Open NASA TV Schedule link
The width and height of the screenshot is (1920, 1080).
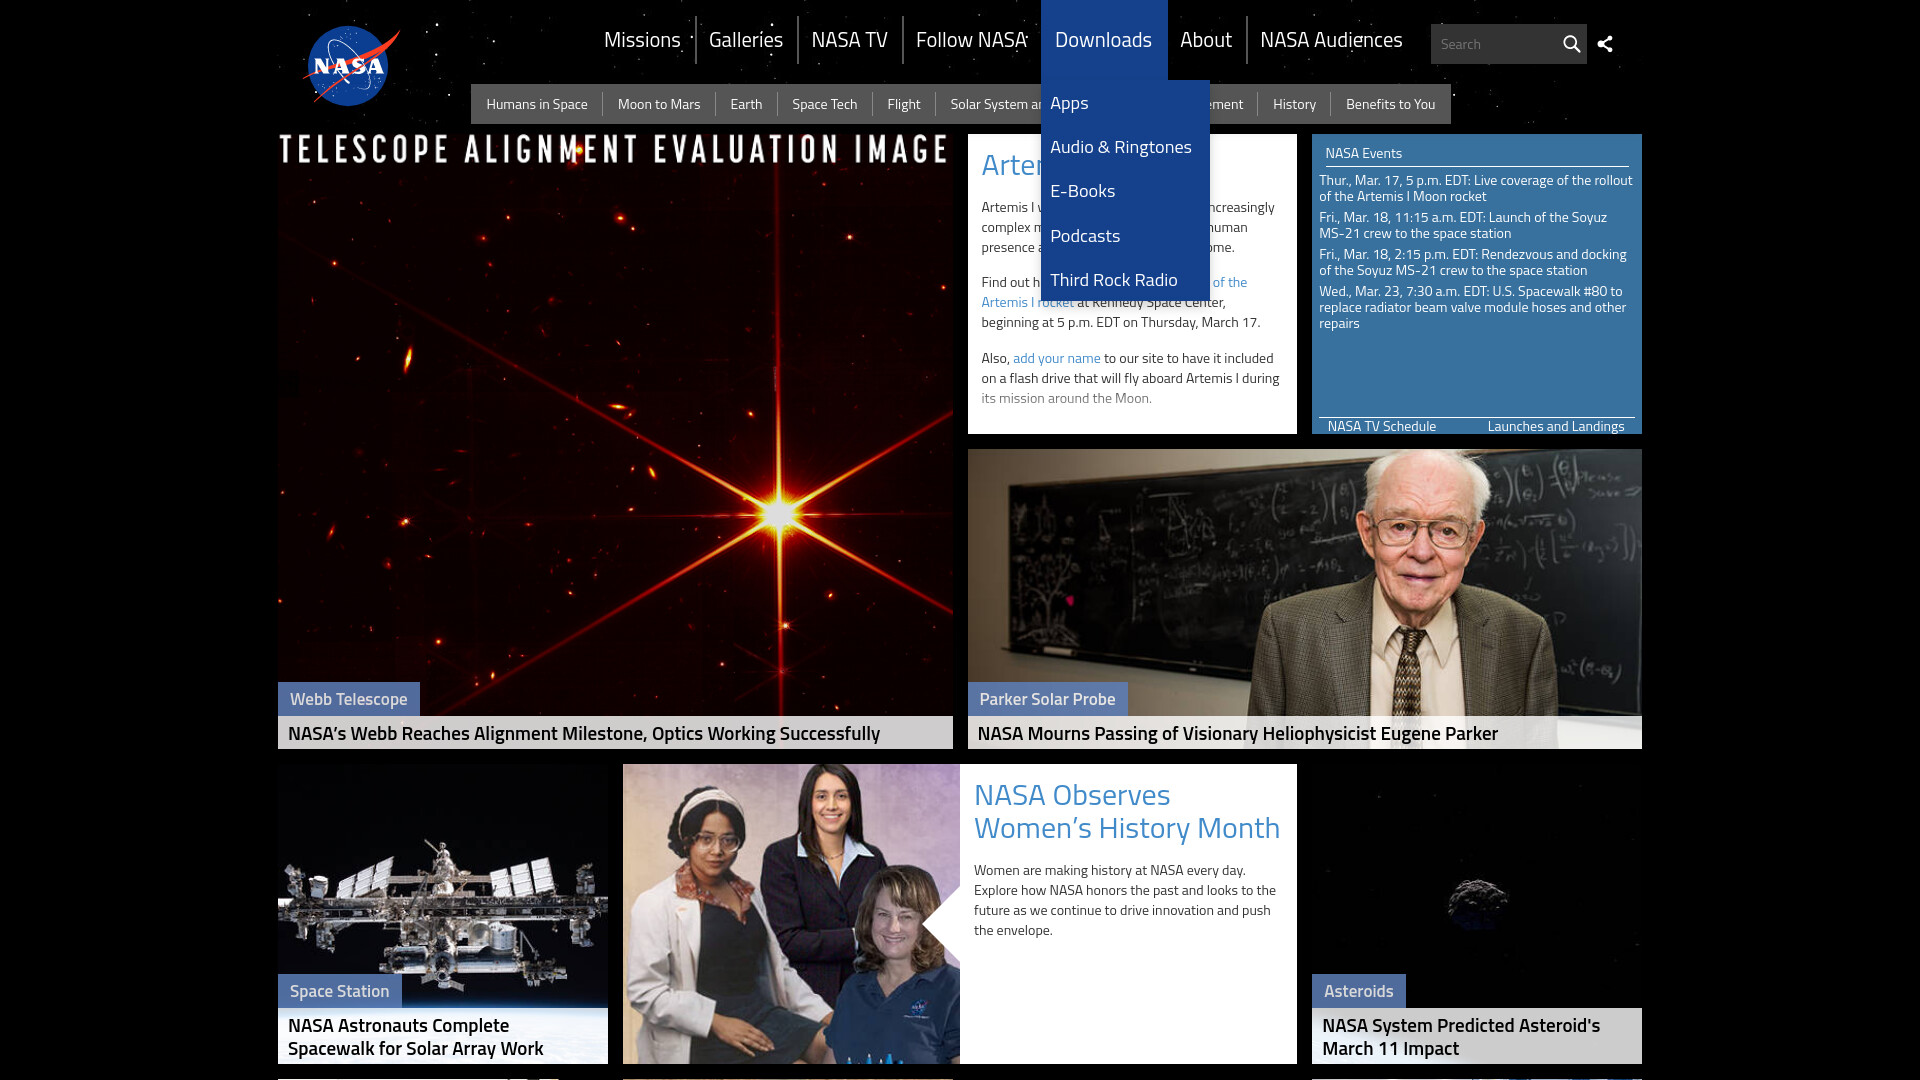(x=1381, y=426)
